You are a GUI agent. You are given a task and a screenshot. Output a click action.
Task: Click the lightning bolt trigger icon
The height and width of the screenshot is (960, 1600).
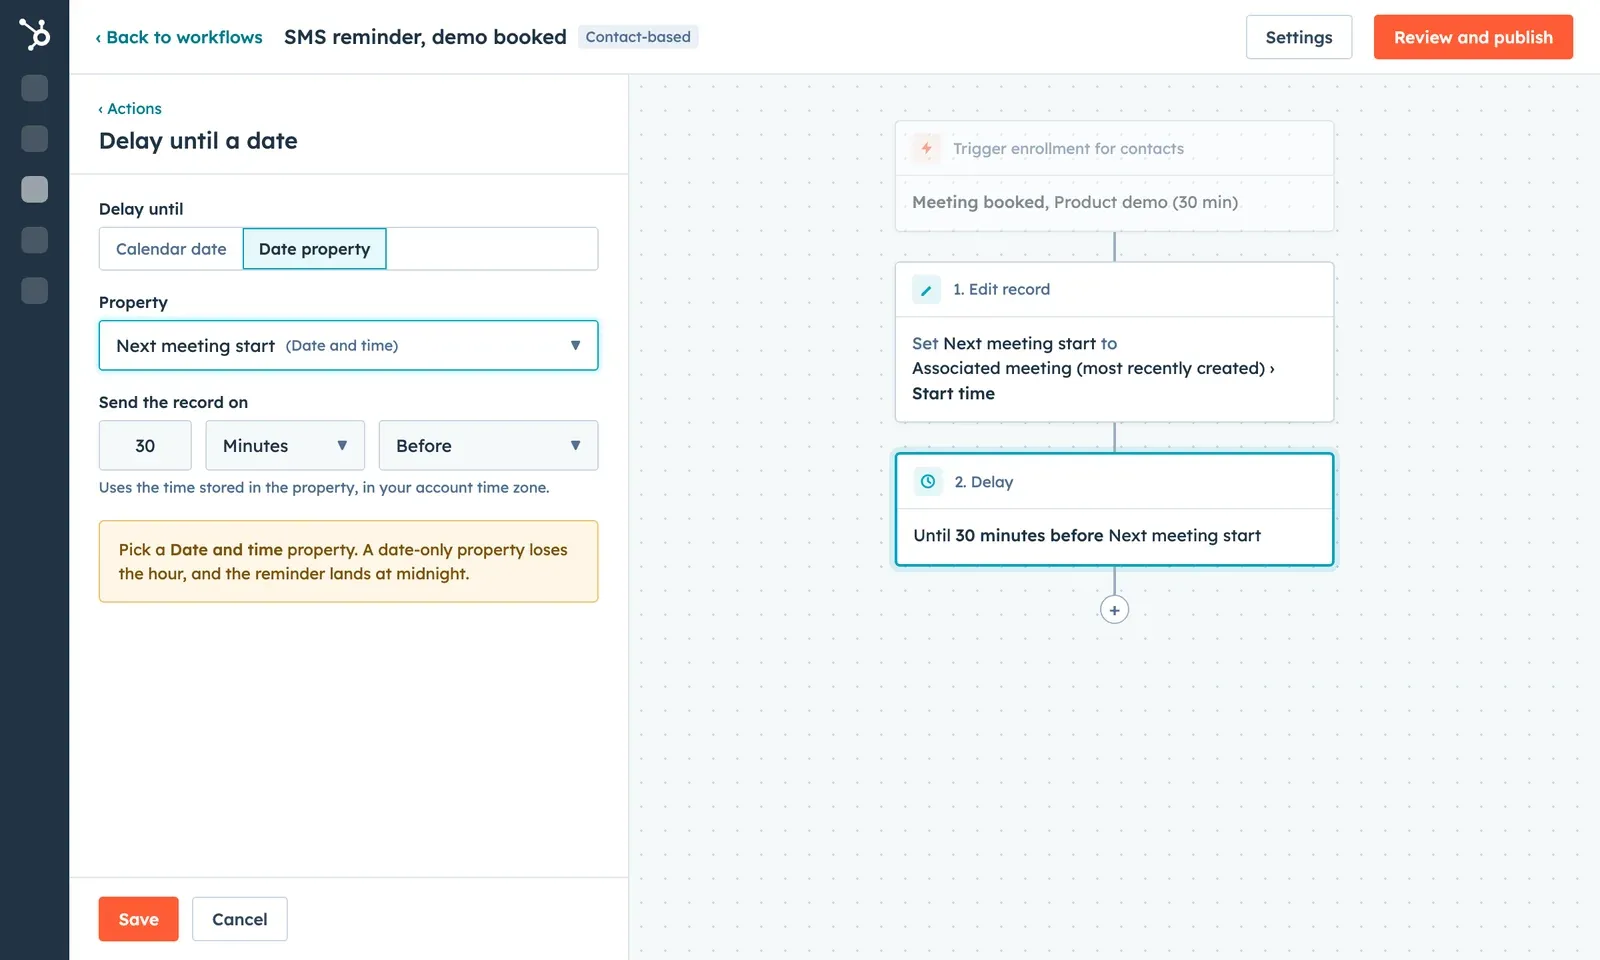click(x=927, y=148)
